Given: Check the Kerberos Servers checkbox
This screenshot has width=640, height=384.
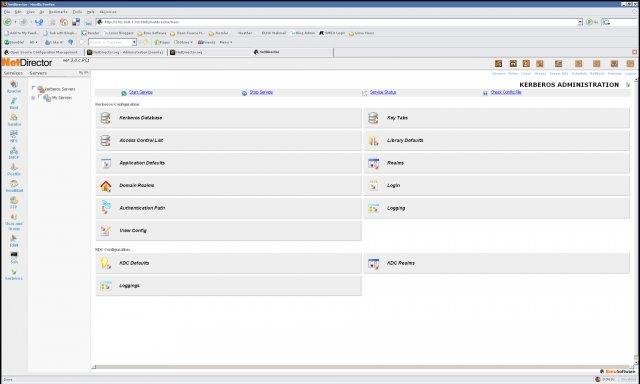Looking at the screenshot, I should [33, 88].
